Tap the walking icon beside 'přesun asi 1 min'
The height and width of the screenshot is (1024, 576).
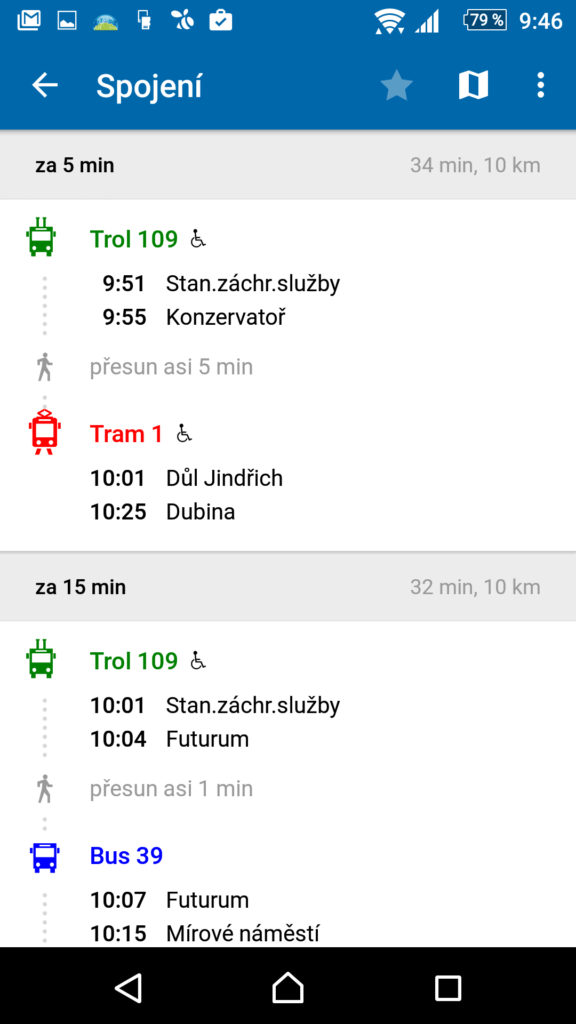click(44, 789)
